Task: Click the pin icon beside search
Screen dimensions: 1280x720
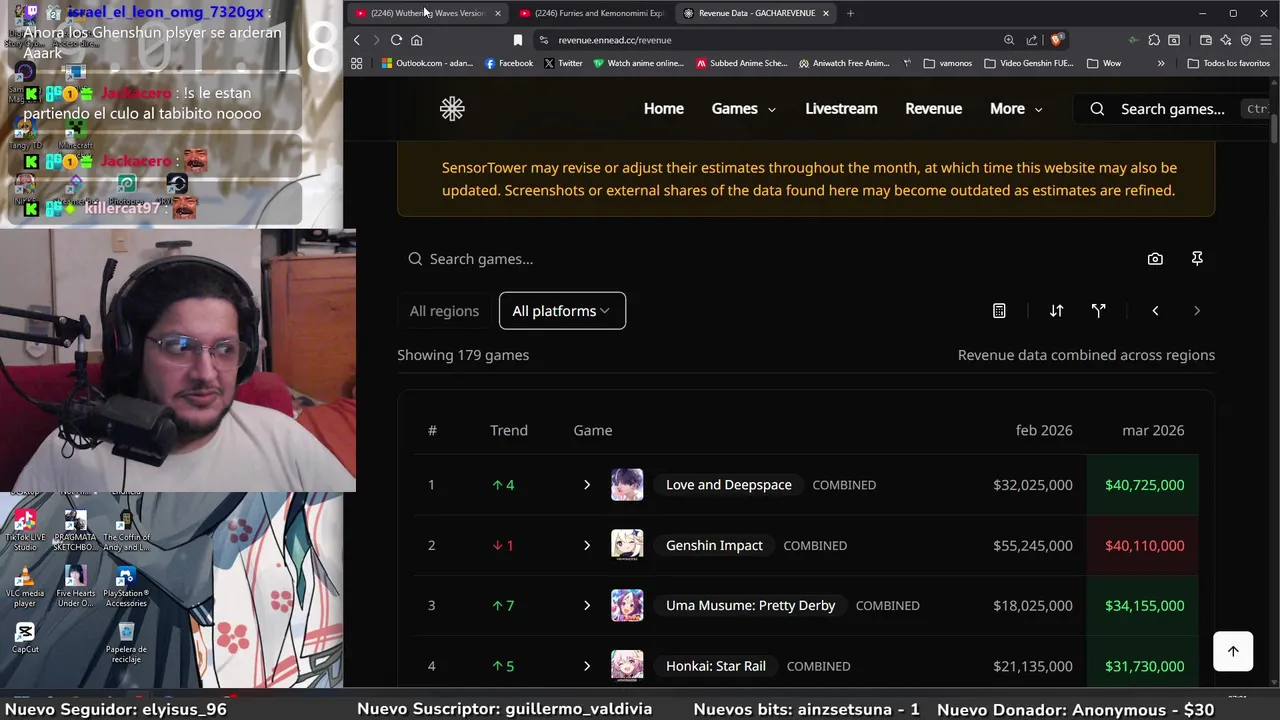Action: pyautogui.click(x=1197, y=259)
